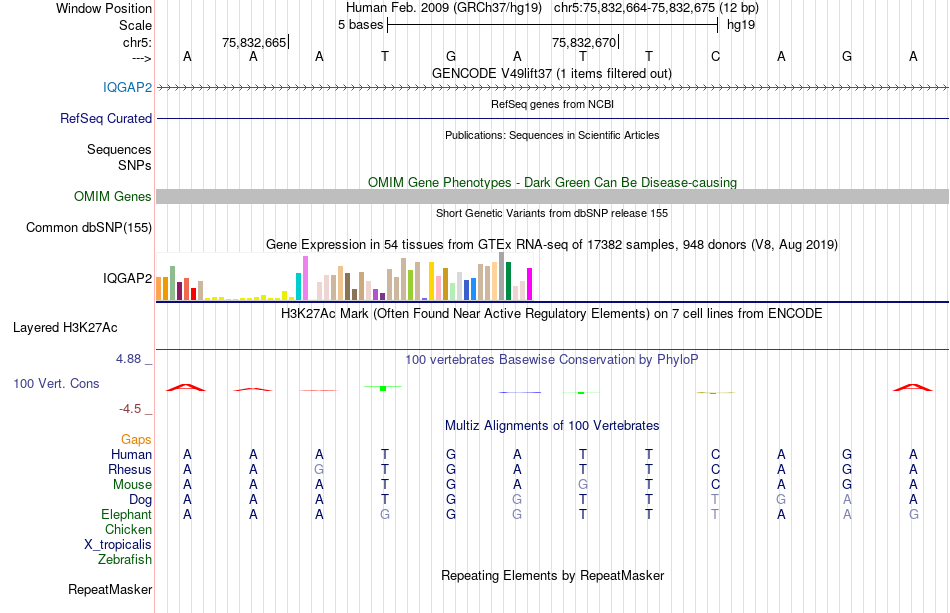This screenshot has width=950, height=613.
Task: Click the orange Gaps row label
Action: (x=136, y=439)
